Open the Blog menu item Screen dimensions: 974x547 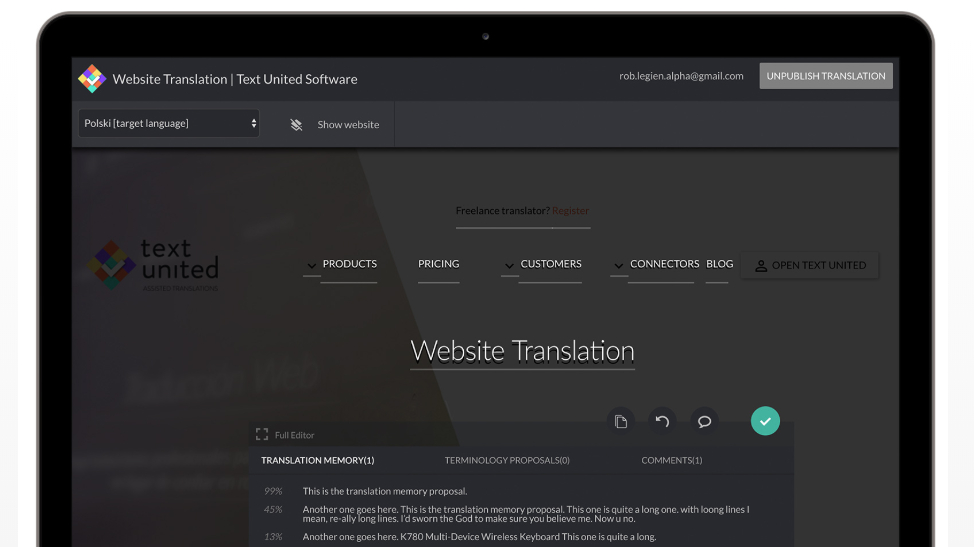(719, 264)
